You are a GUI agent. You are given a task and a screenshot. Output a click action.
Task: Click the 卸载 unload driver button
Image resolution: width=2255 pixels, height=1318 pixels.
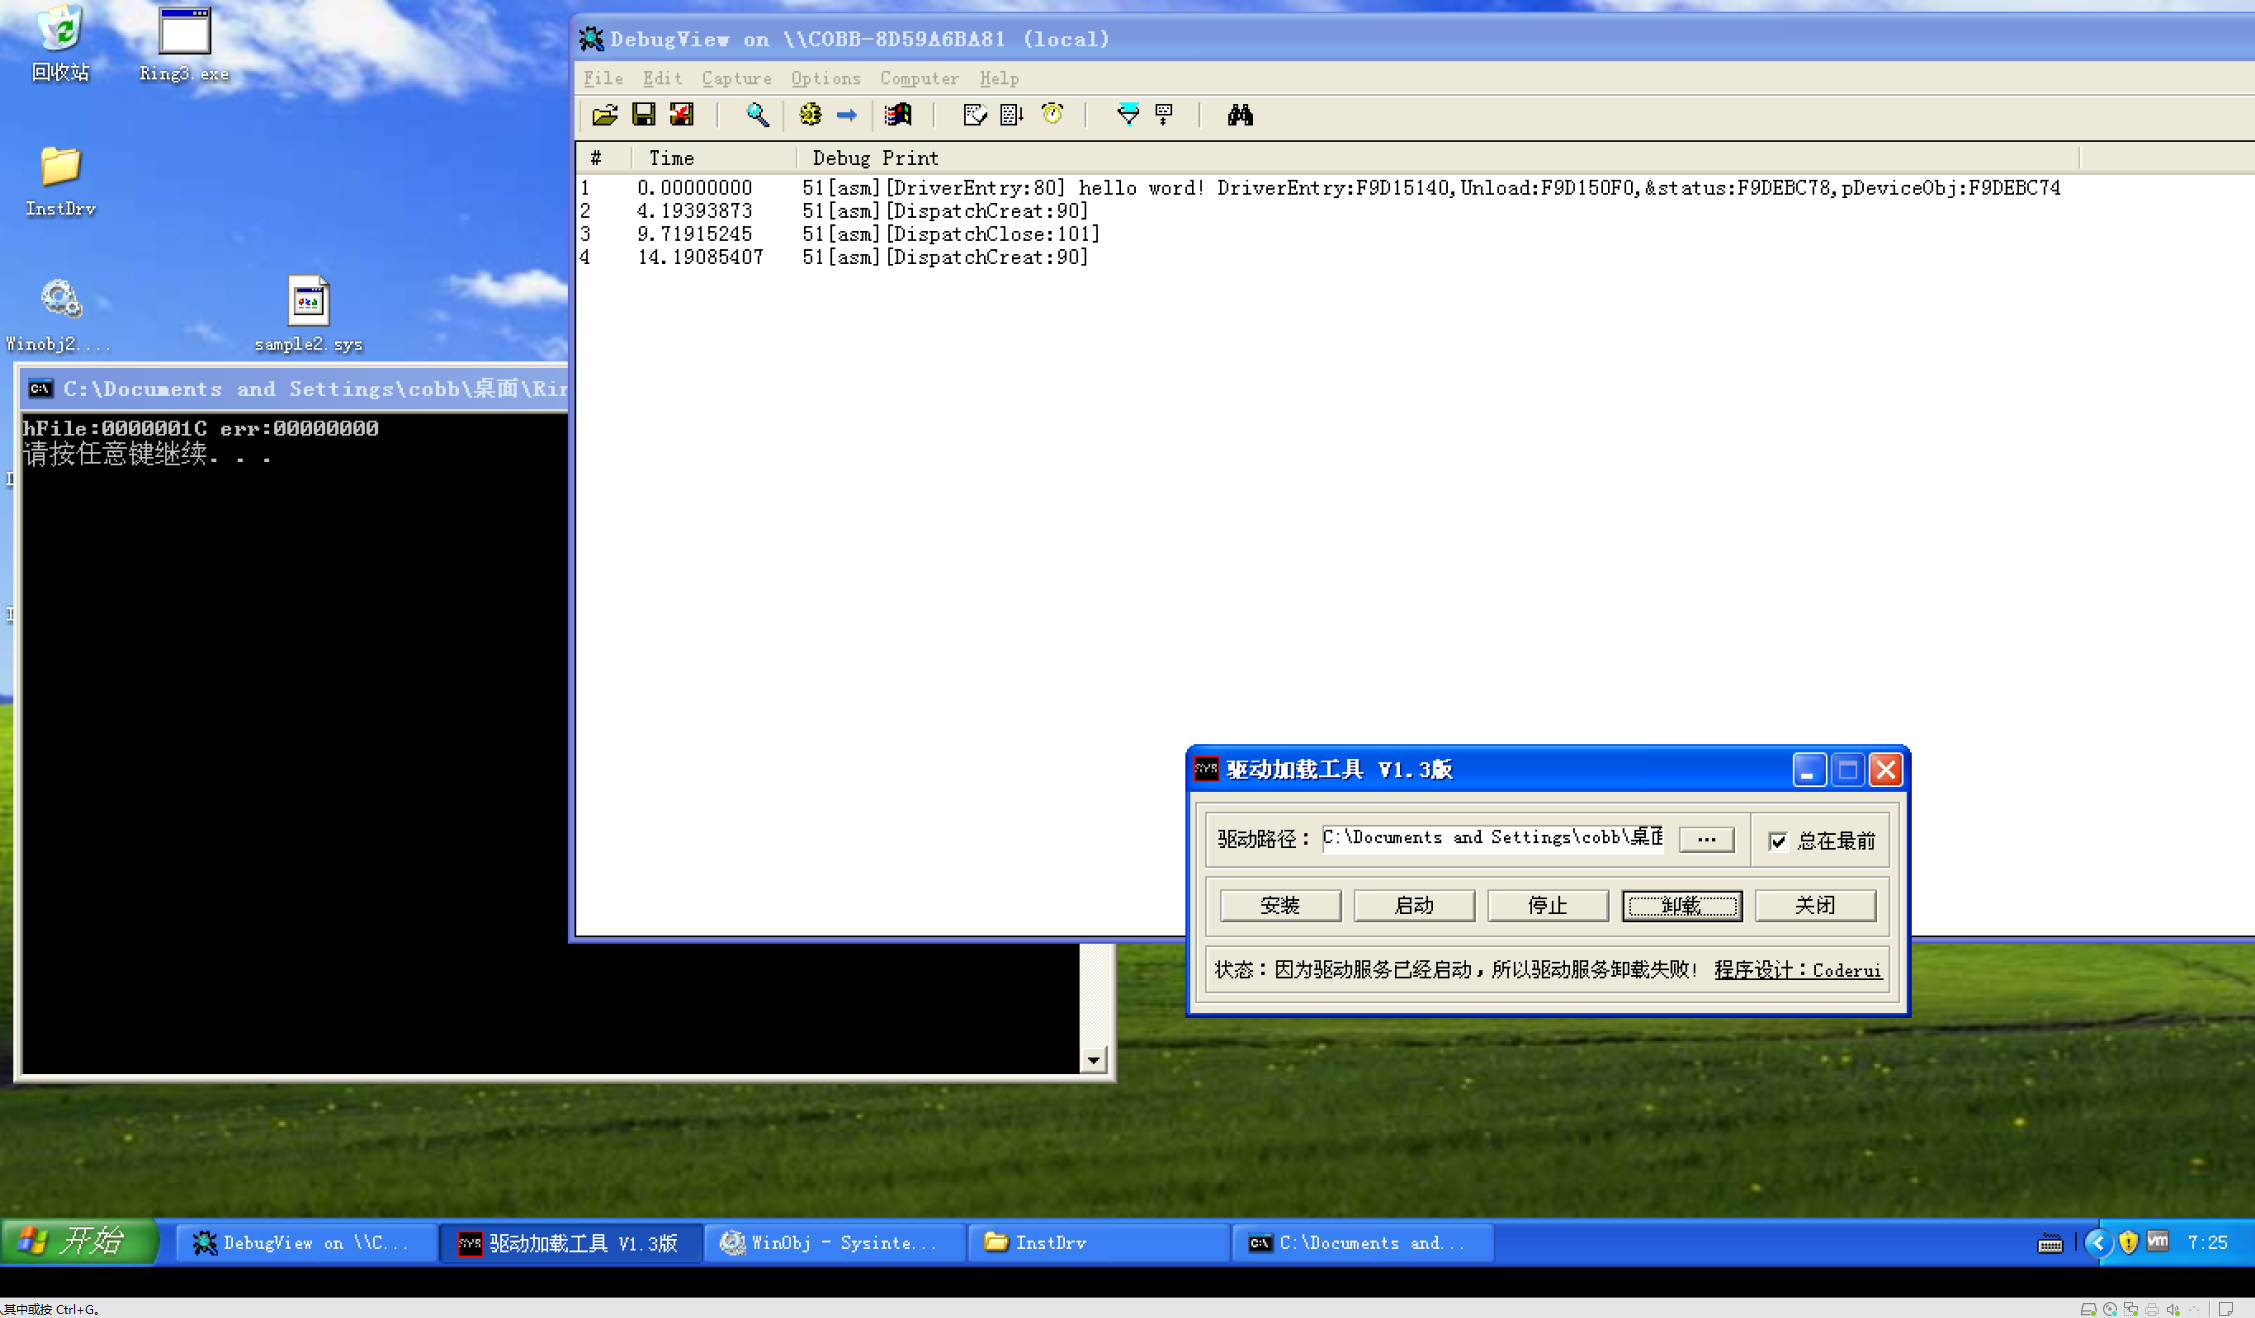point(1681,905)
